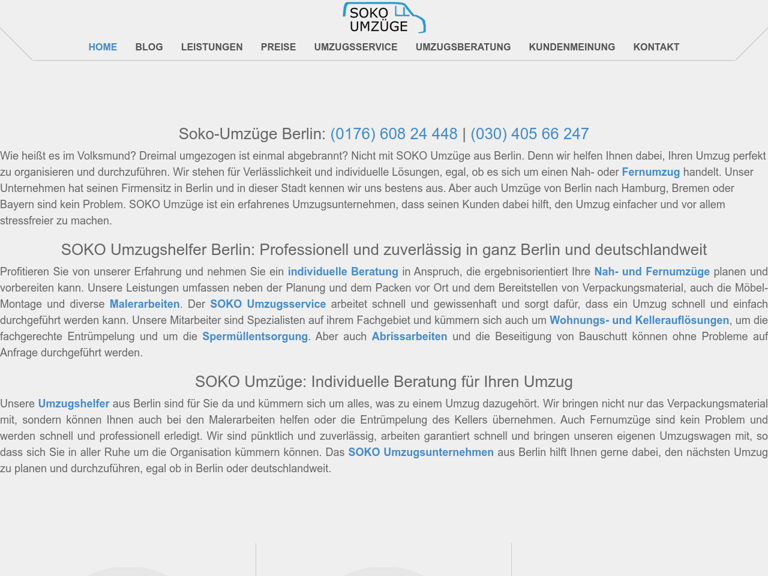The image size is (768, 576).
Task: Open the Abrissarbeiten link
Action: point(409,337)
